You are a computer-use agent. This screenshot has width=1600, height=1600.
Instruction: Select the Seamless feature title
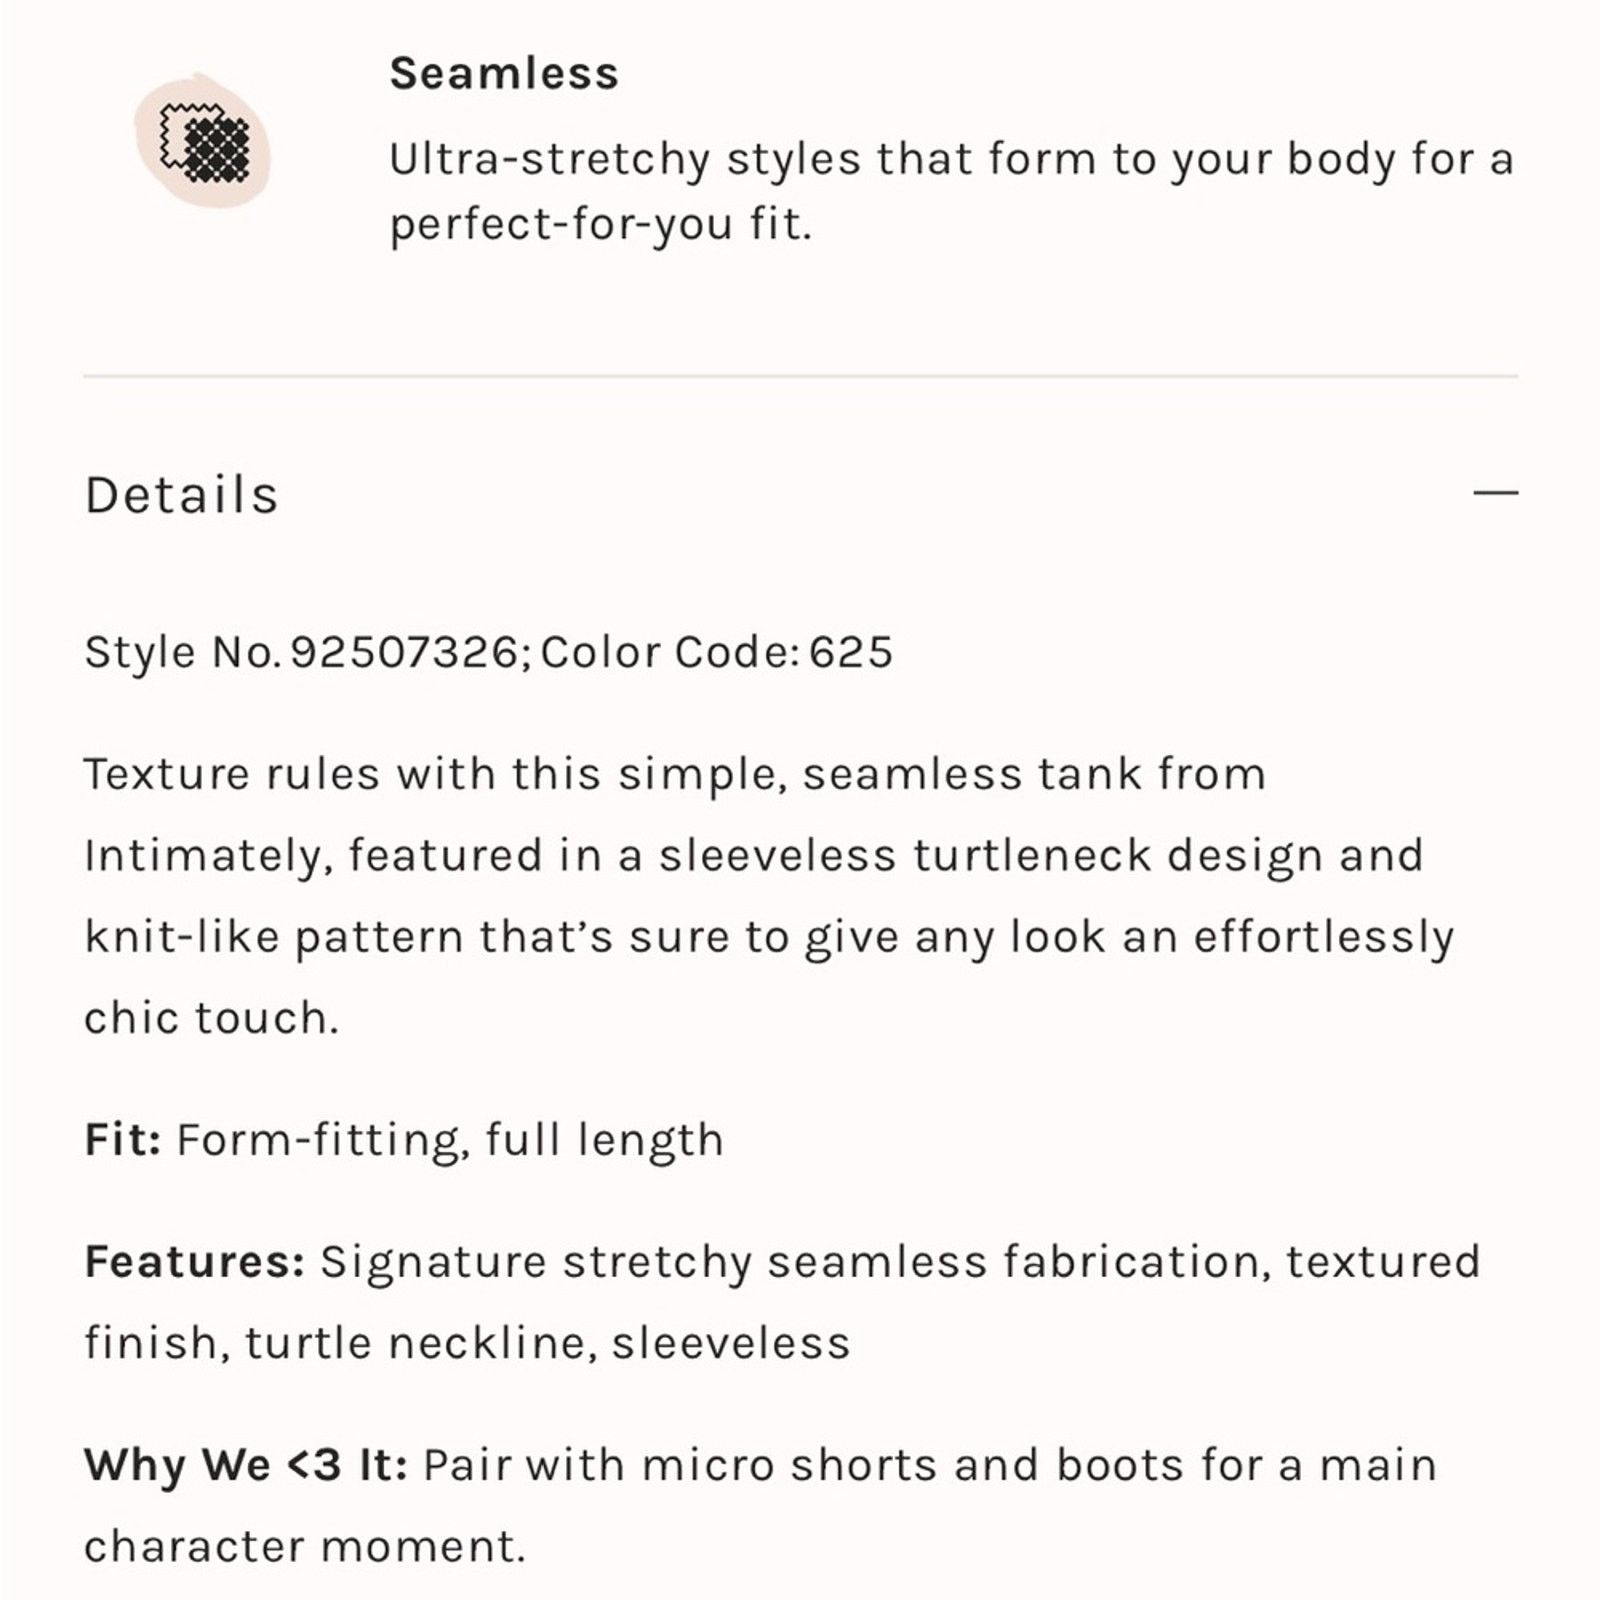pyautogui.click(x=504, y=73)
